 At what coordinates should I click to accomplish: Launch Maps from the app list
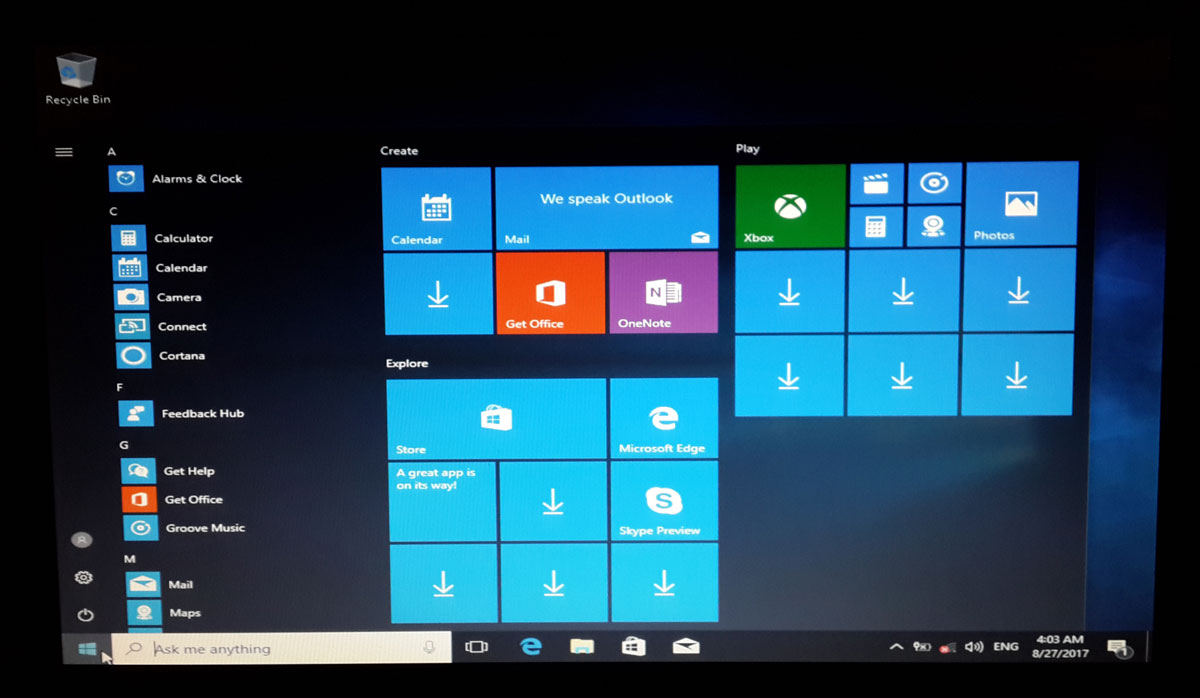163,612
